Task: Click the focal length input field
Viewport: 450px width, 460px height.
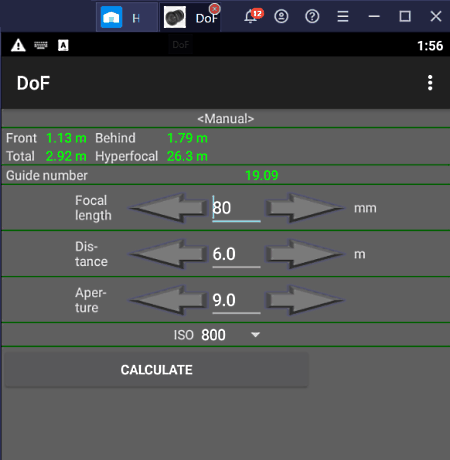Action: pos(236,208)
